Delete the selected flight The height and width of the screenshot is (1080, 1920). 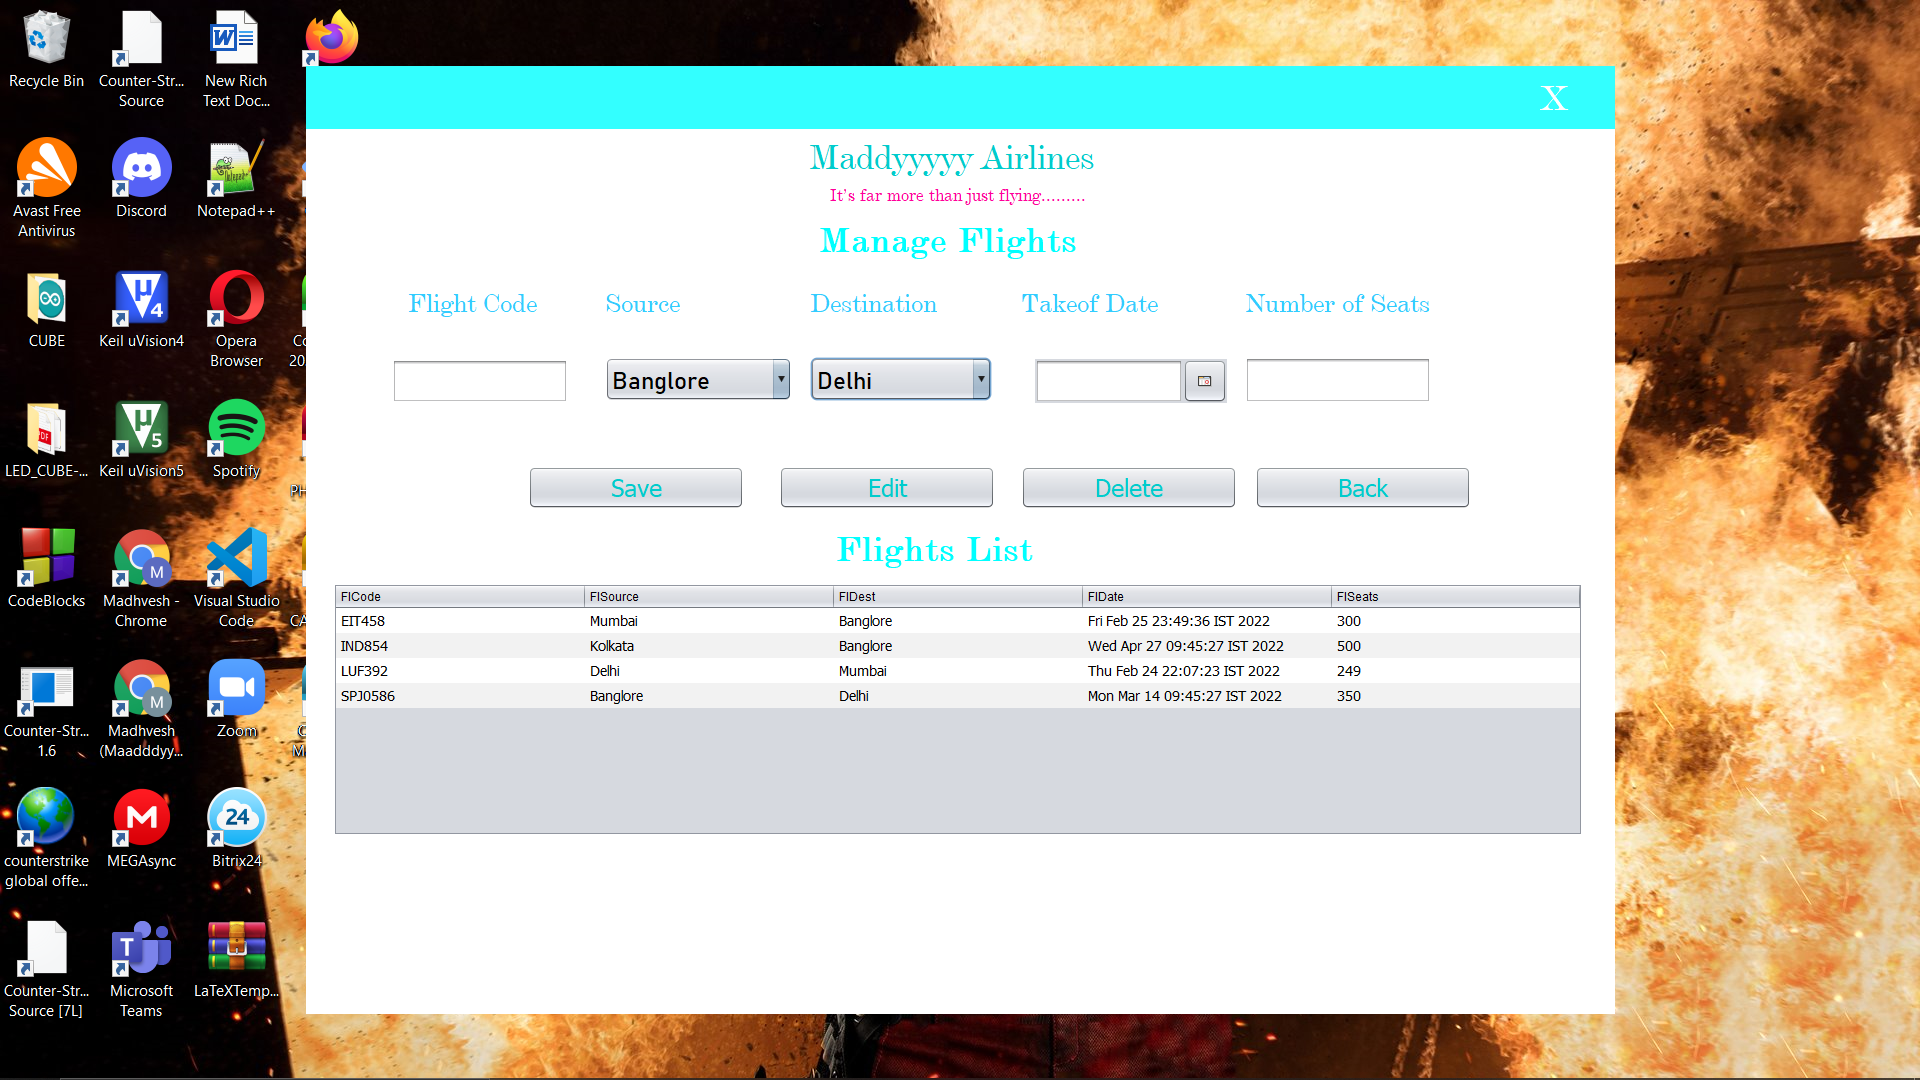1128,488
